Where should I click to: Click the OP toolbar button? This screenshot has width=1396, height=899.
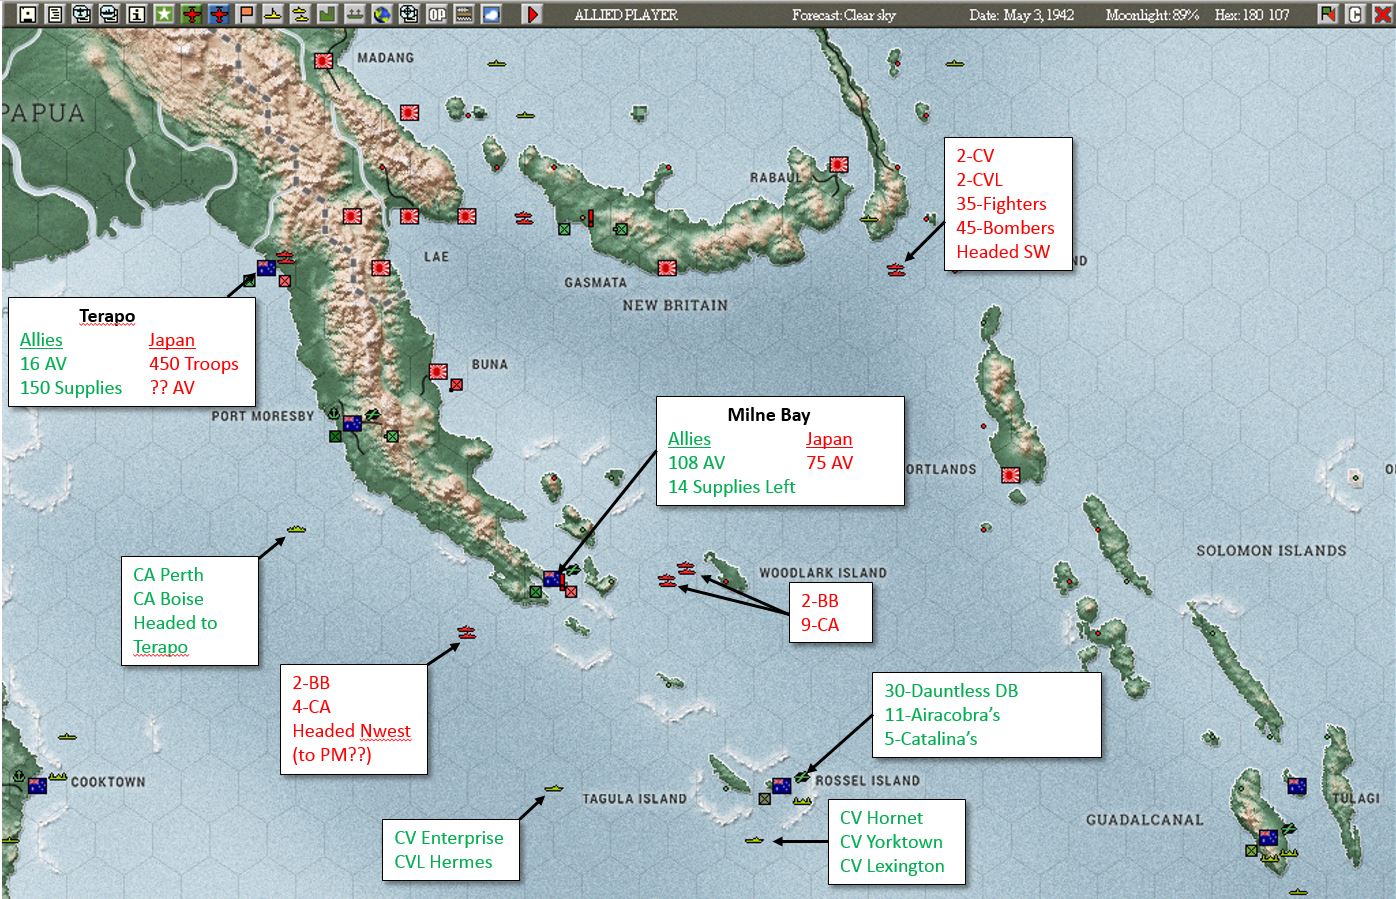click(x=437, y=14)
